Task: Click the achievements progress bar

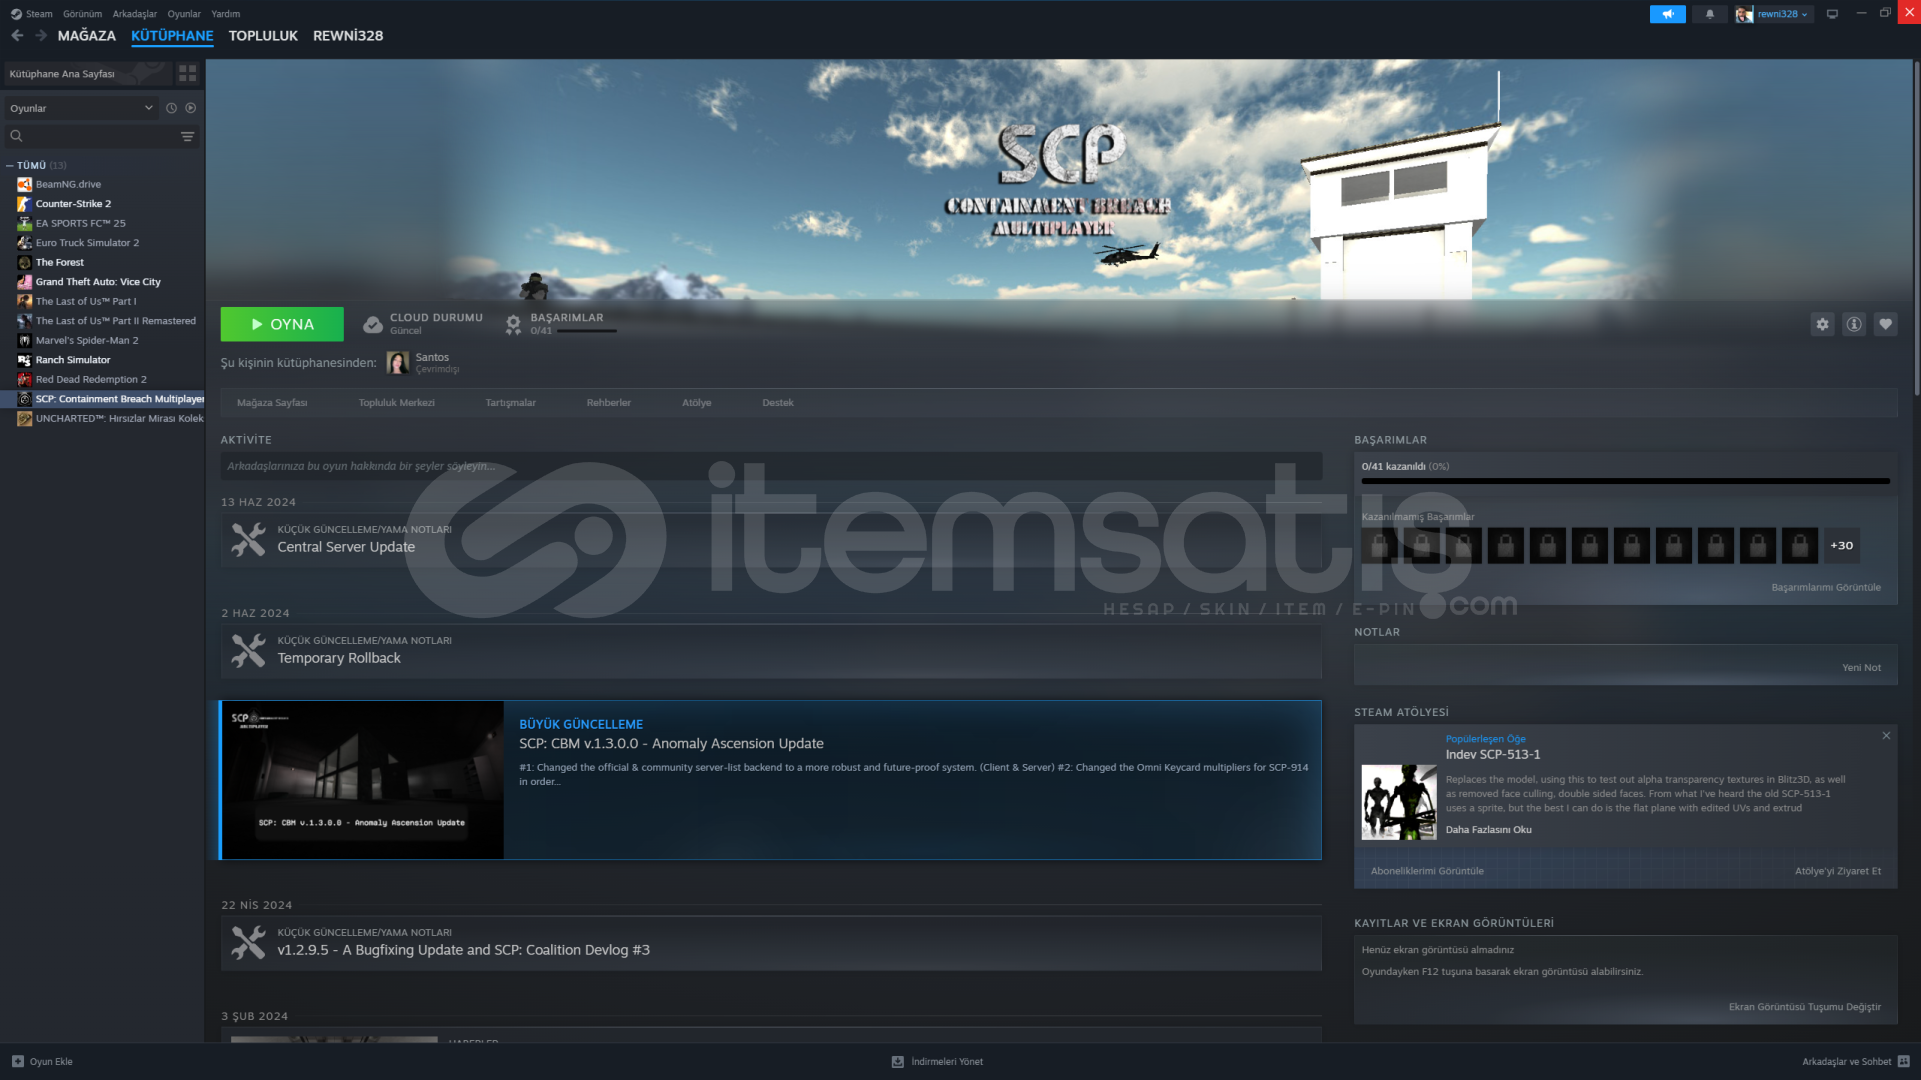Action: 1625,481
